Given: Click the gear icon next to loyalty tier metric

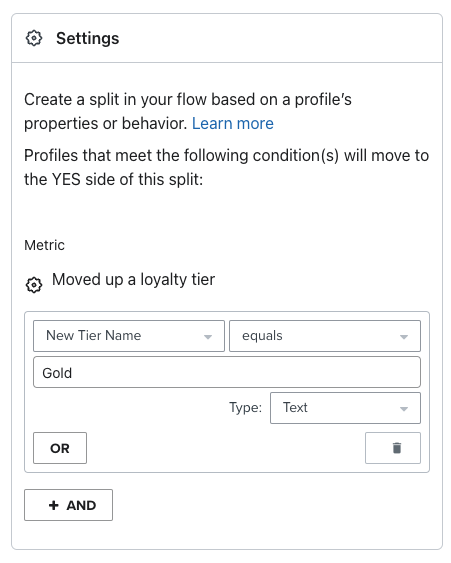Looking at the screenshot, I should pos(34,285).
